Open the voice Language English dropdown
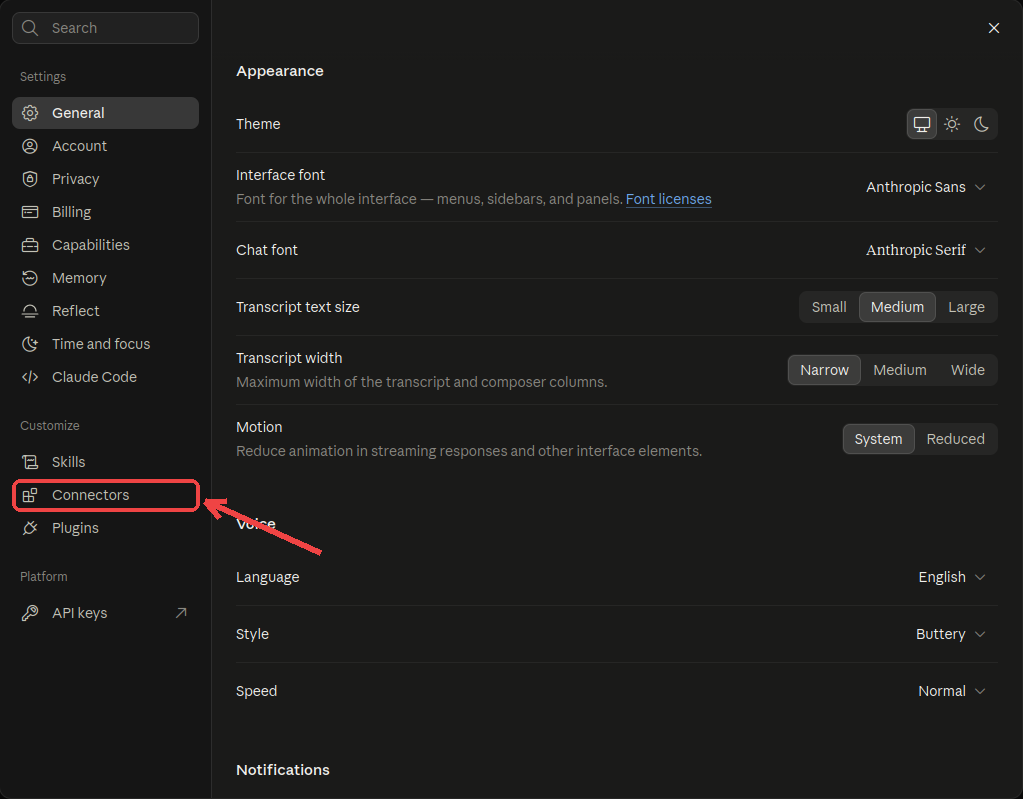Screen dimensions: 1023x799 pyautogui.click(x=951, y=577)
